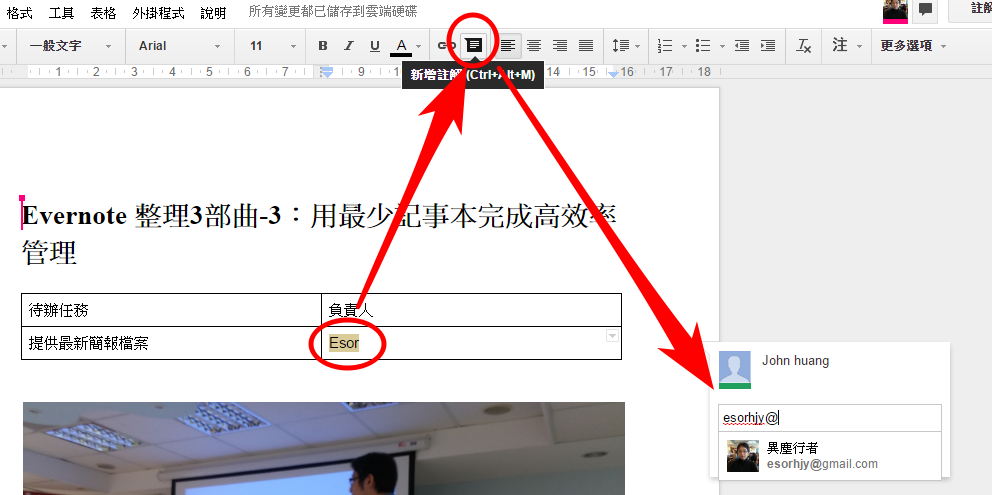992x495 pixels.
Task: Apply bulleted list
Action: (x=702, y=46)
